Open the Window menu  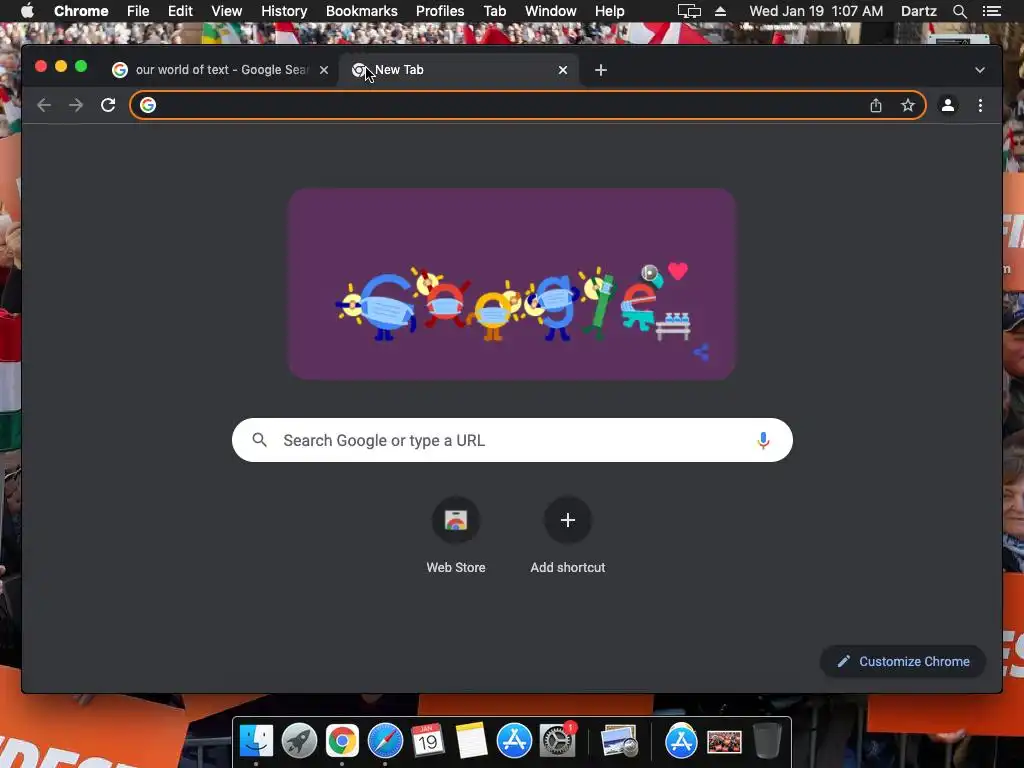(x=551, y=11)
